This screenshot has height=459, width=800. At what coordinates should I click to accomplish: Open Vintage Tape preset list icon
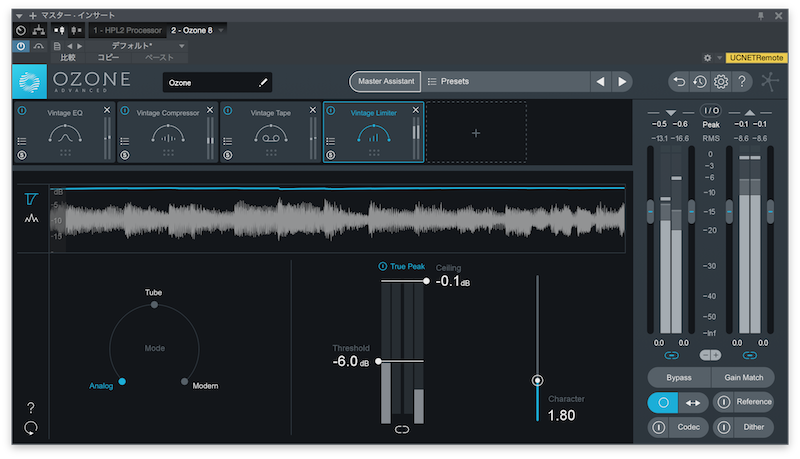coord(228,141)
